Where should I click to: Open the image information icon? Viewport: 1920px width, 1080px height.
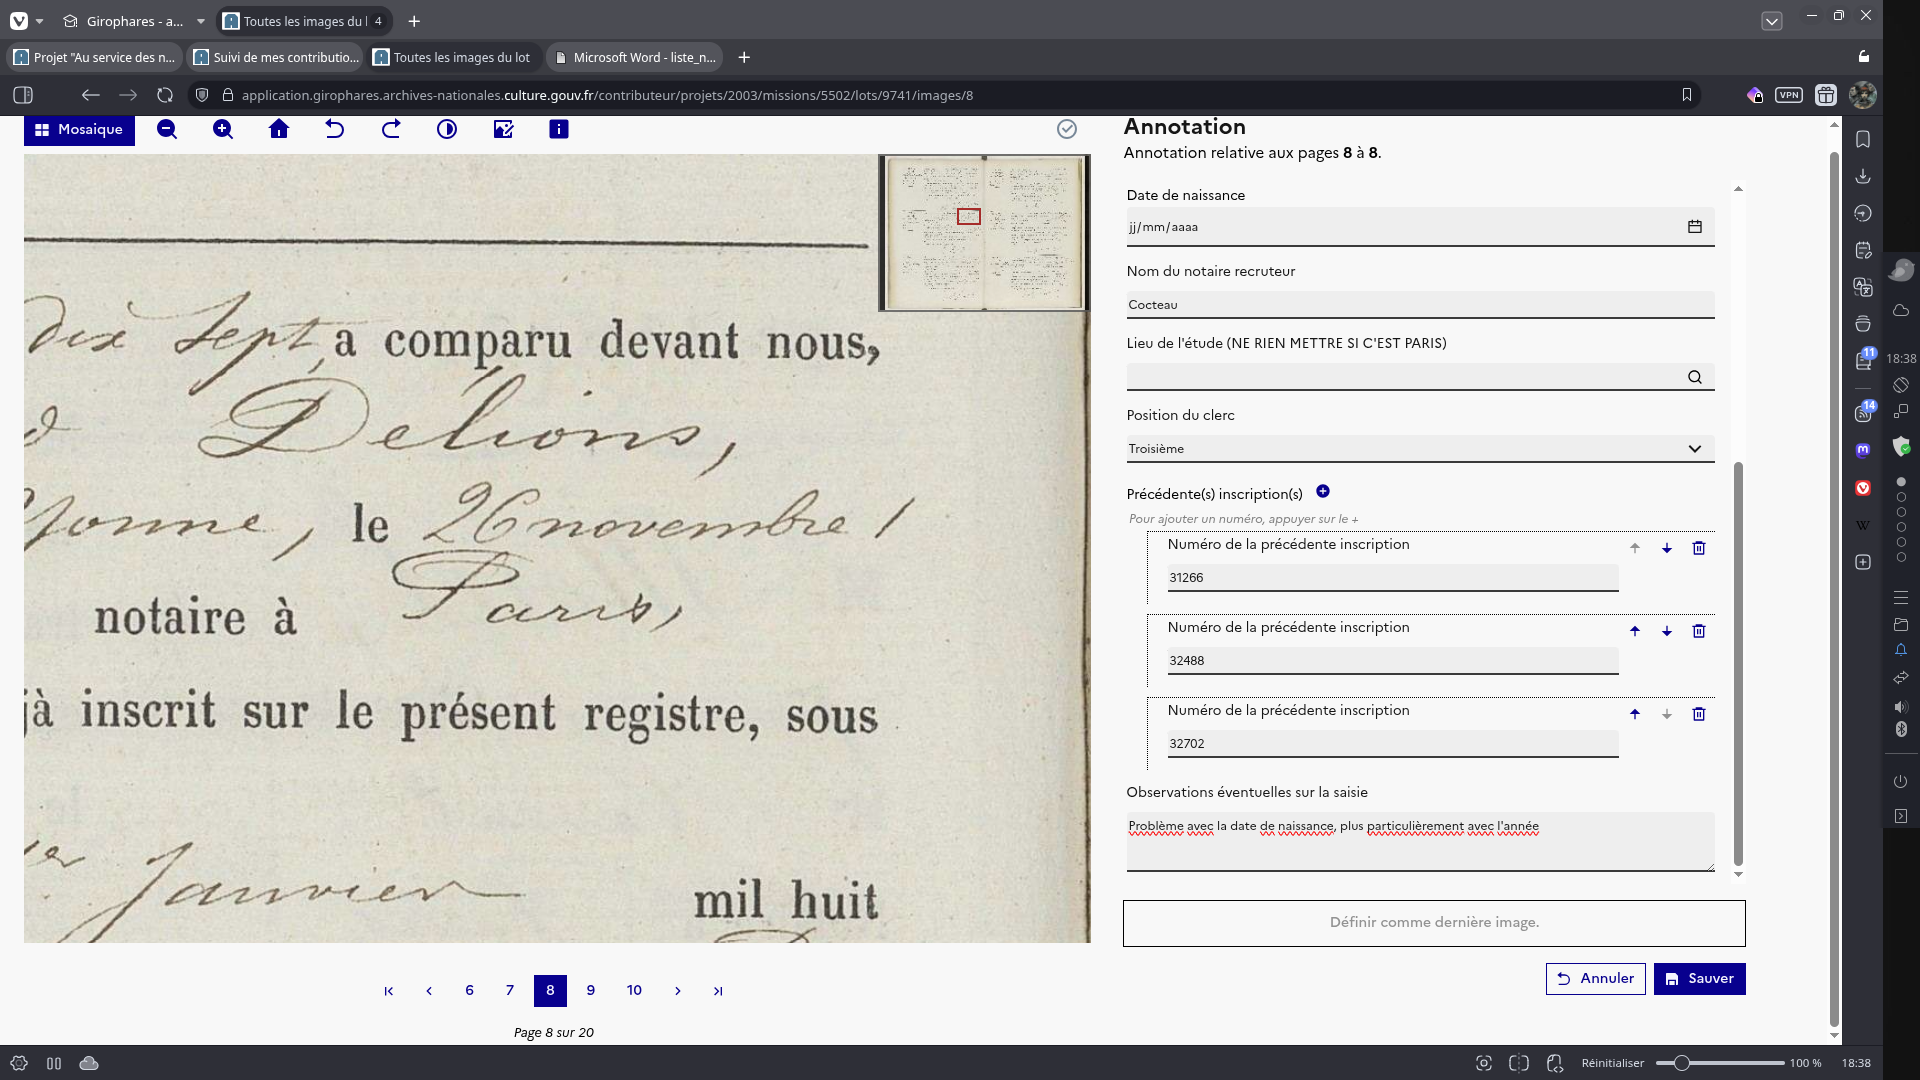pos(559,129)
